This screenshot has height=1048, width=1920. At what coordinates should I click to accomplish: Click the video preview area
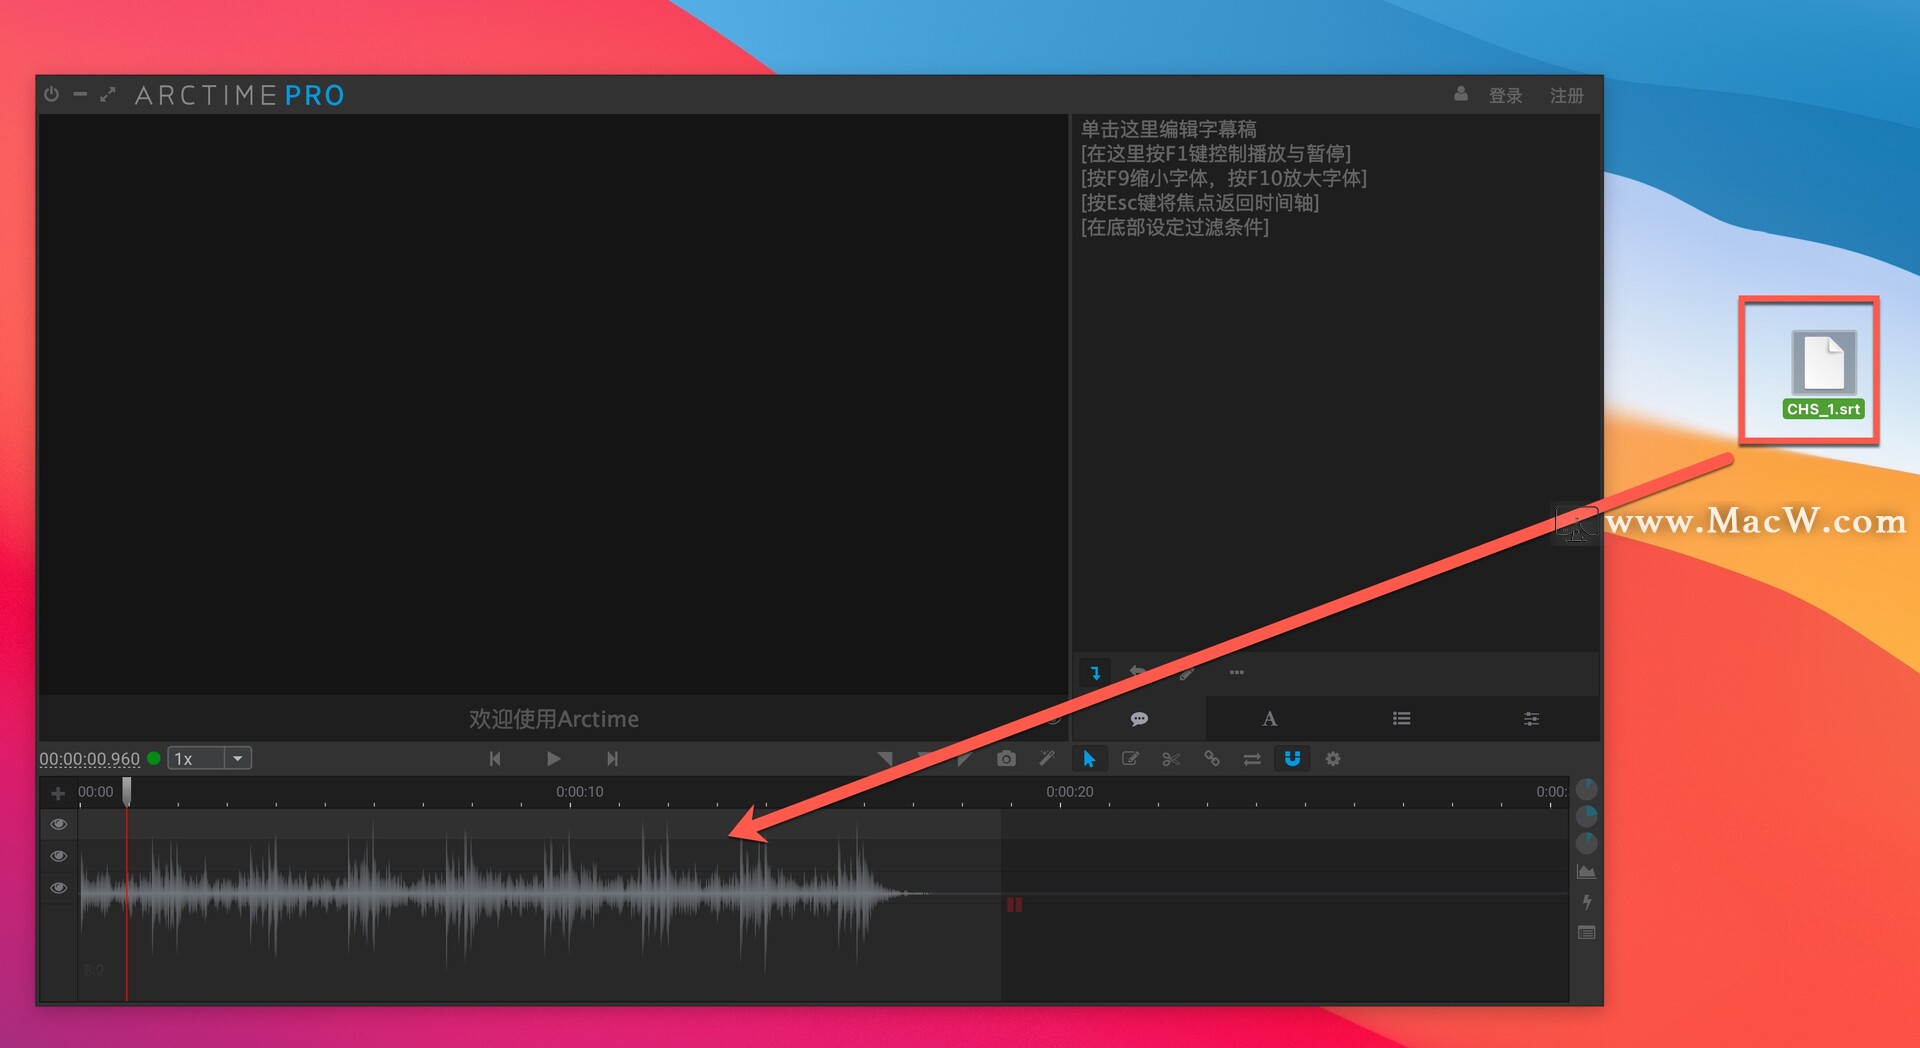(553, 404)
